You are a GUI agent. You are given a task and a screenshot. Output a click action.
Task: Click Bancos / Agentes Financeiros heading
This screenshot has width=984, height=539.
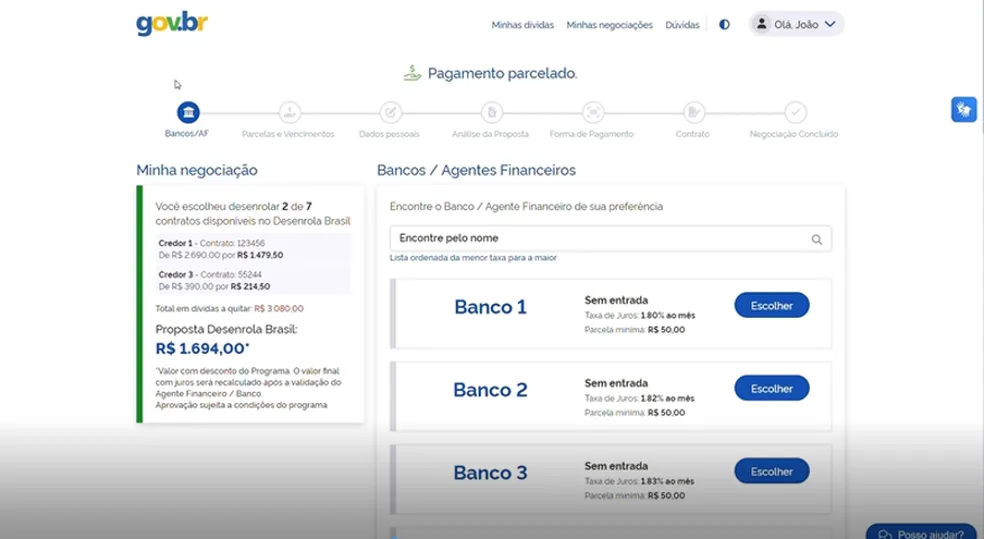coord(476,170)
